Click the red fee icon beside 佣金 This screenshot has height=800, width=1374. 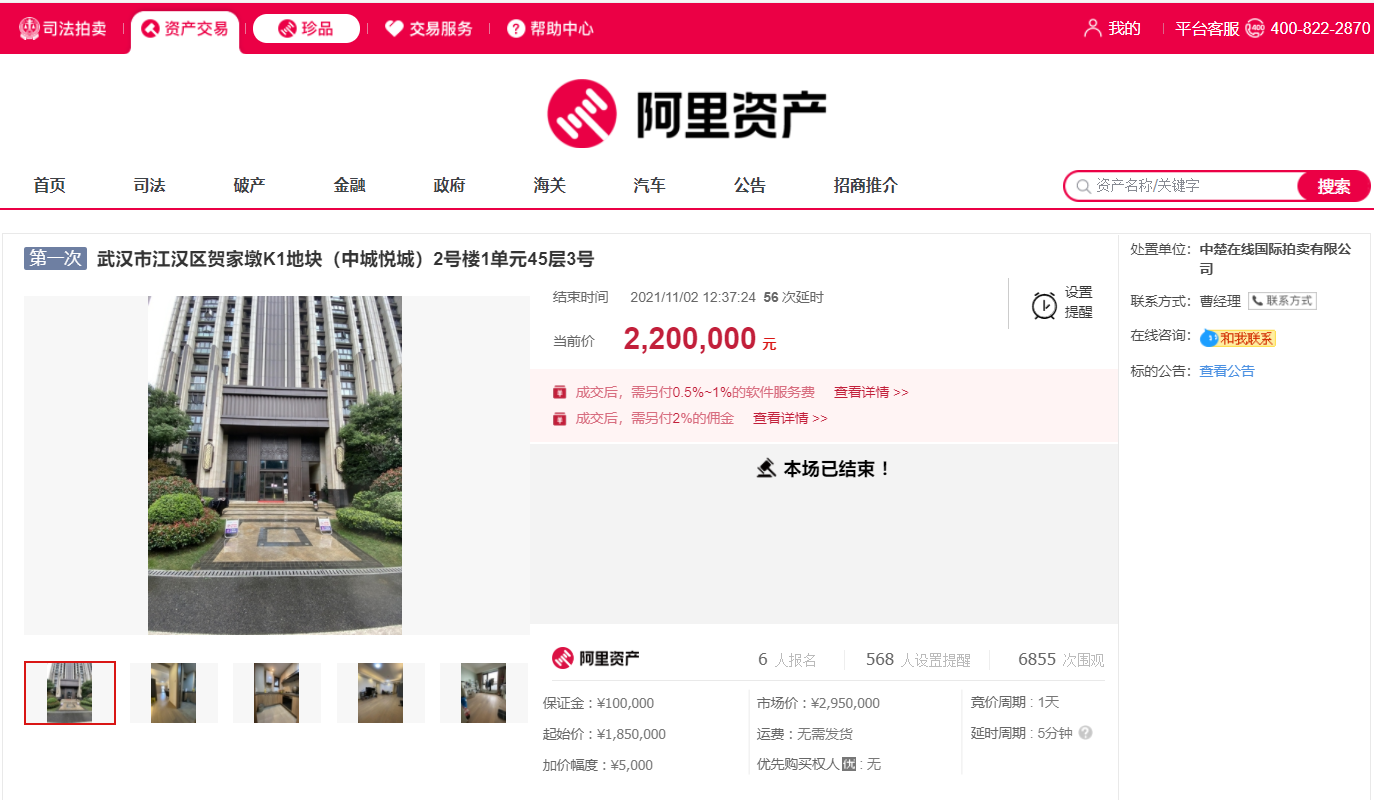[560, 418]
